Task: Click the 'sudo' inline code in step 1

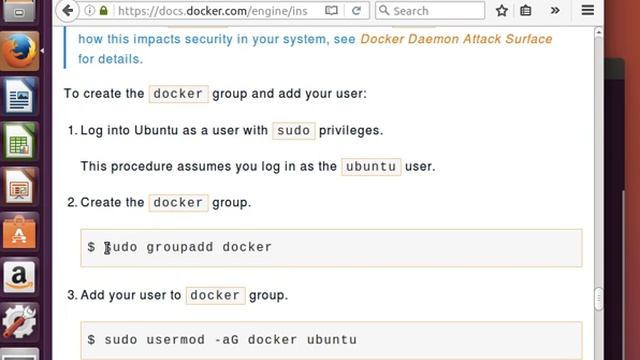Action: (x=293, y=131)
